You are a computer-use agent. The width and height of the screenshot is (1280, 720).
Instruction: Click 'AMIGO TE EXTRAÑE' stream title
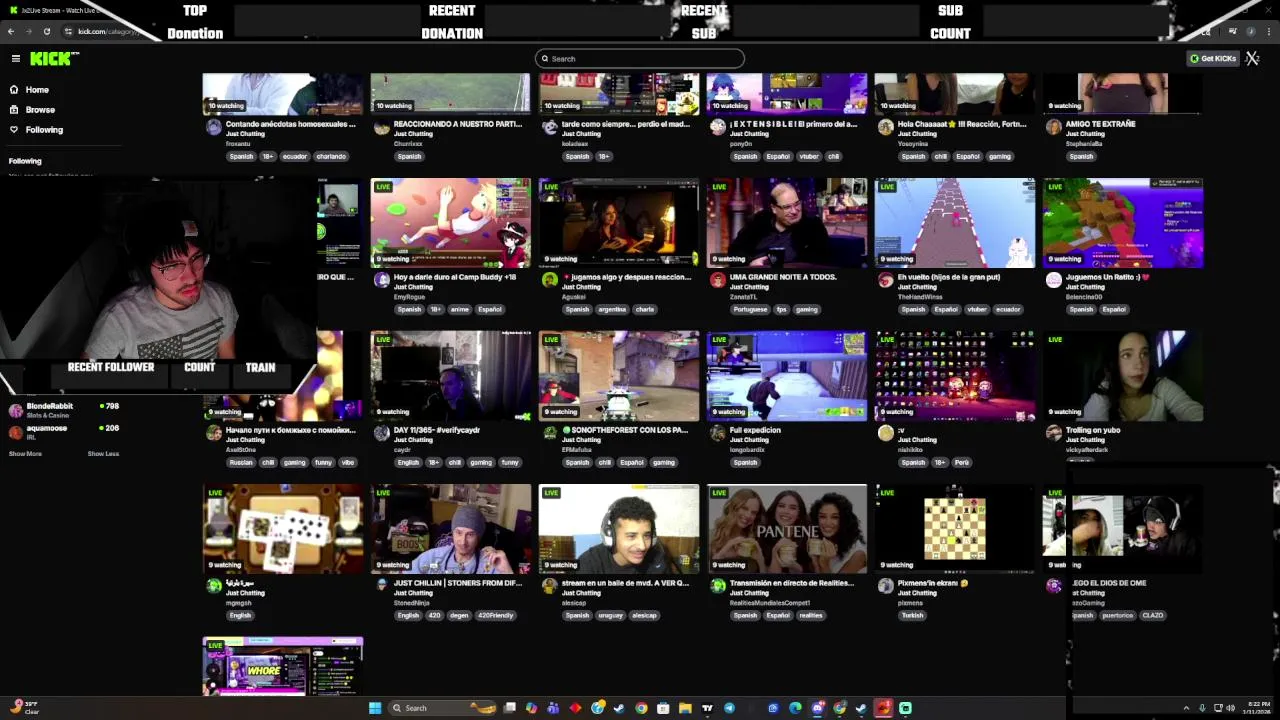(x=1100, y=124)
